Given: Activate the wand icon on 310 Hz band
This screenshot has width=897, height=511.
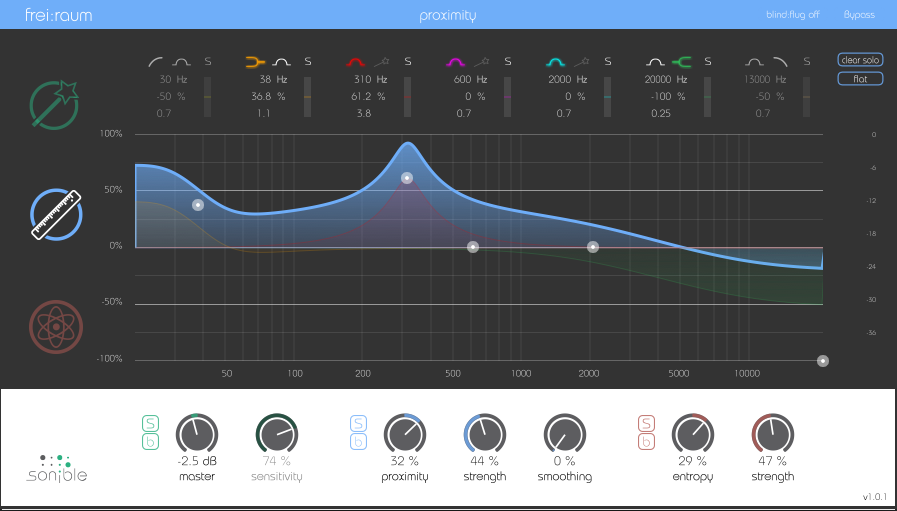Looking at the screenshot, I should point(382,61).
